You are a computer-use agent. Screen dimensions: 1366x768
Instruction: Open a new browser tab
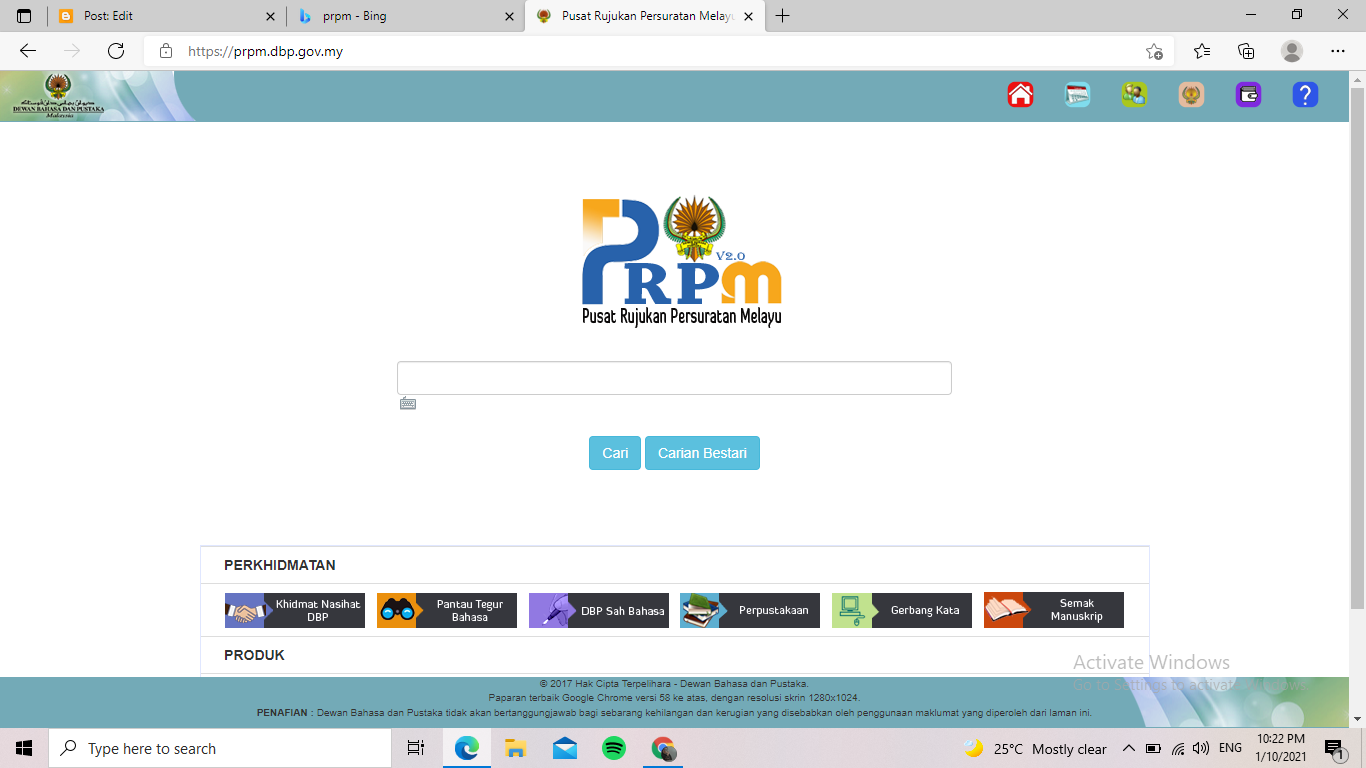point(782,16)
